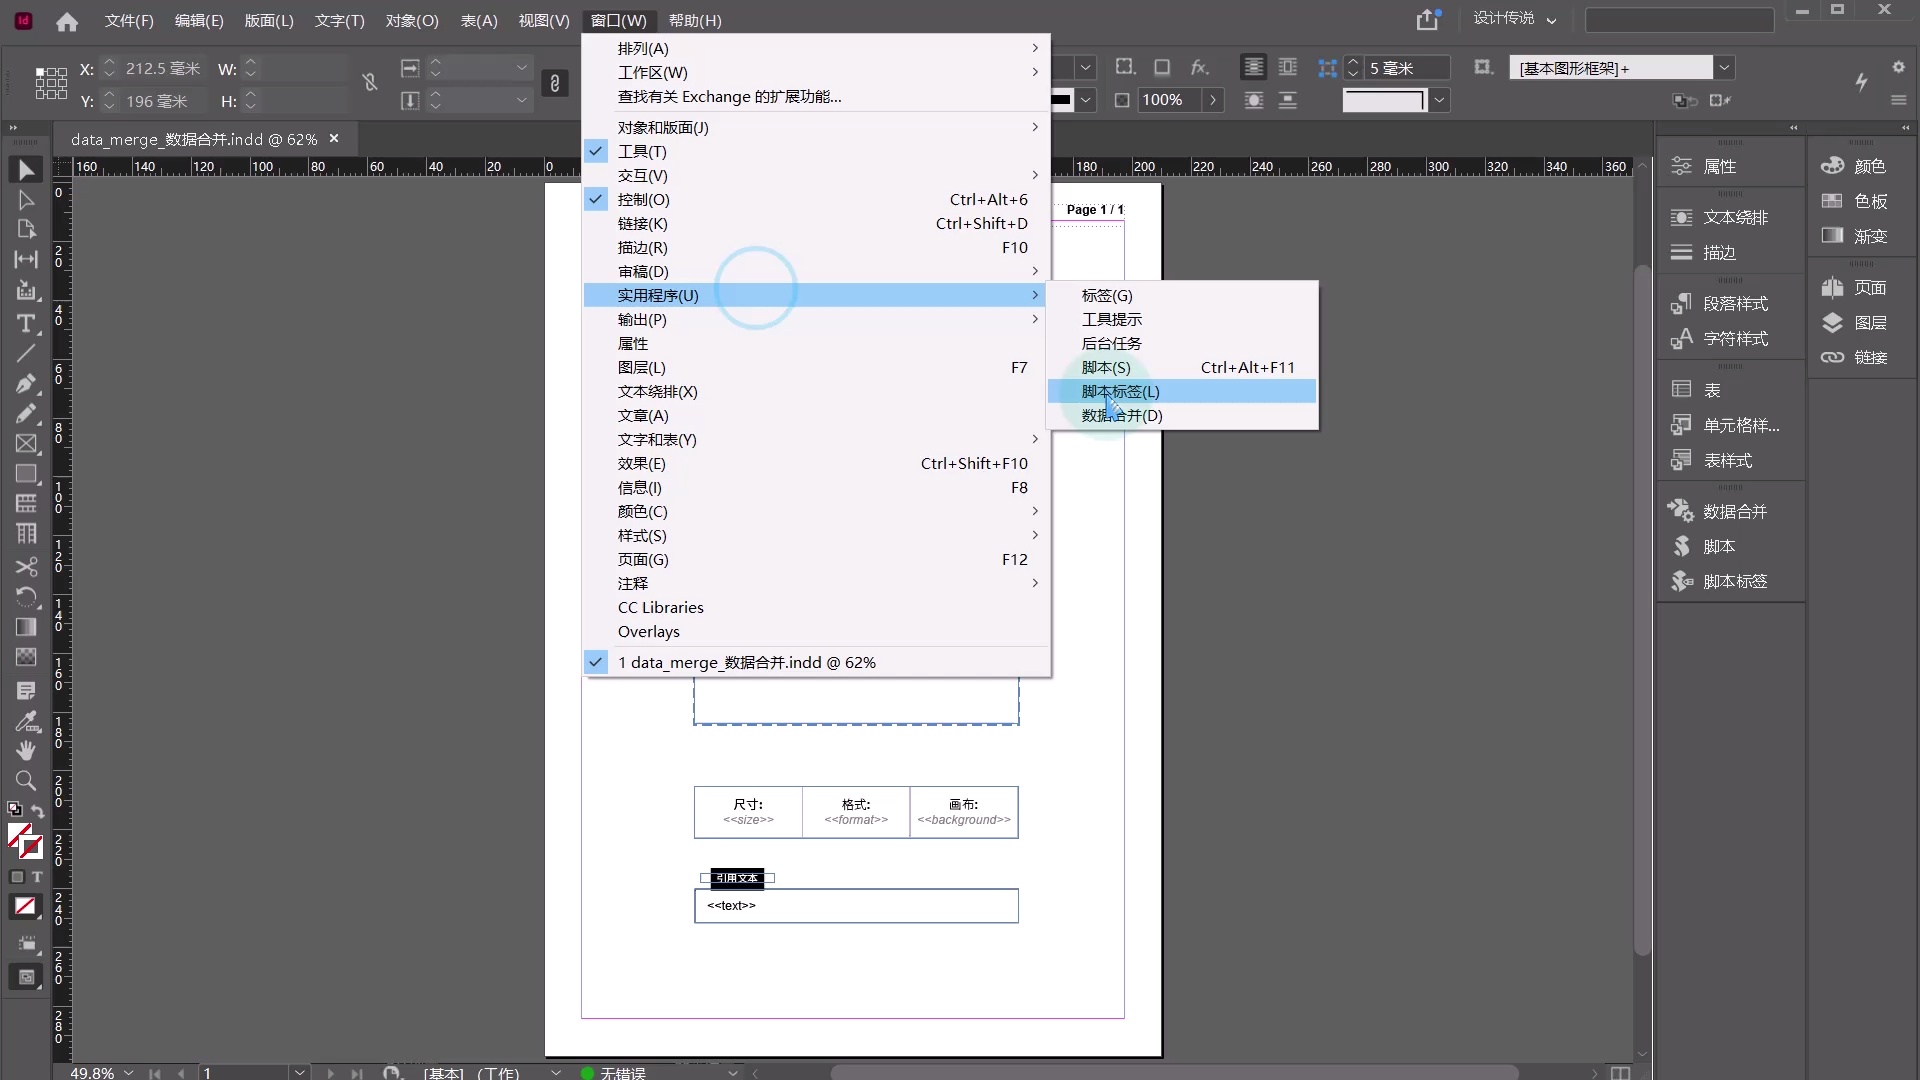
Task: Click CC Libraries menu entry
Action: 816,607
